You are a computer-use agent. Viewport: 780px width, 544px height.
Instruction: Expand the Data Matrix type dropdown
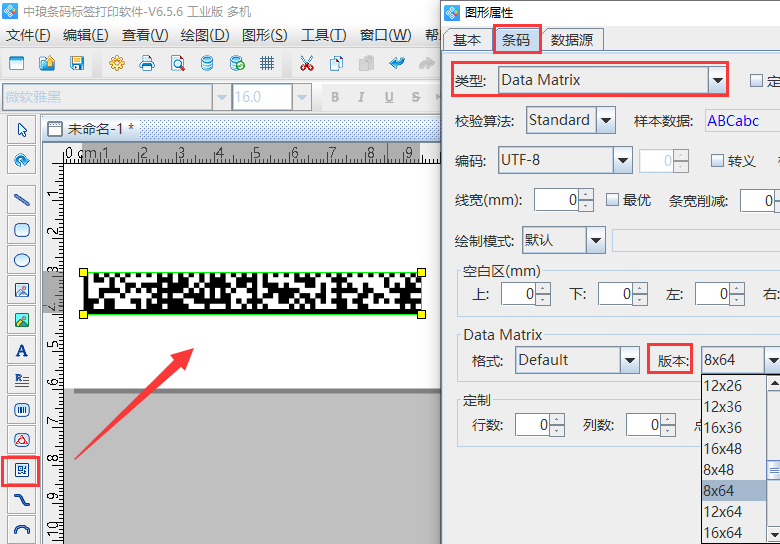tap(716, 80)
